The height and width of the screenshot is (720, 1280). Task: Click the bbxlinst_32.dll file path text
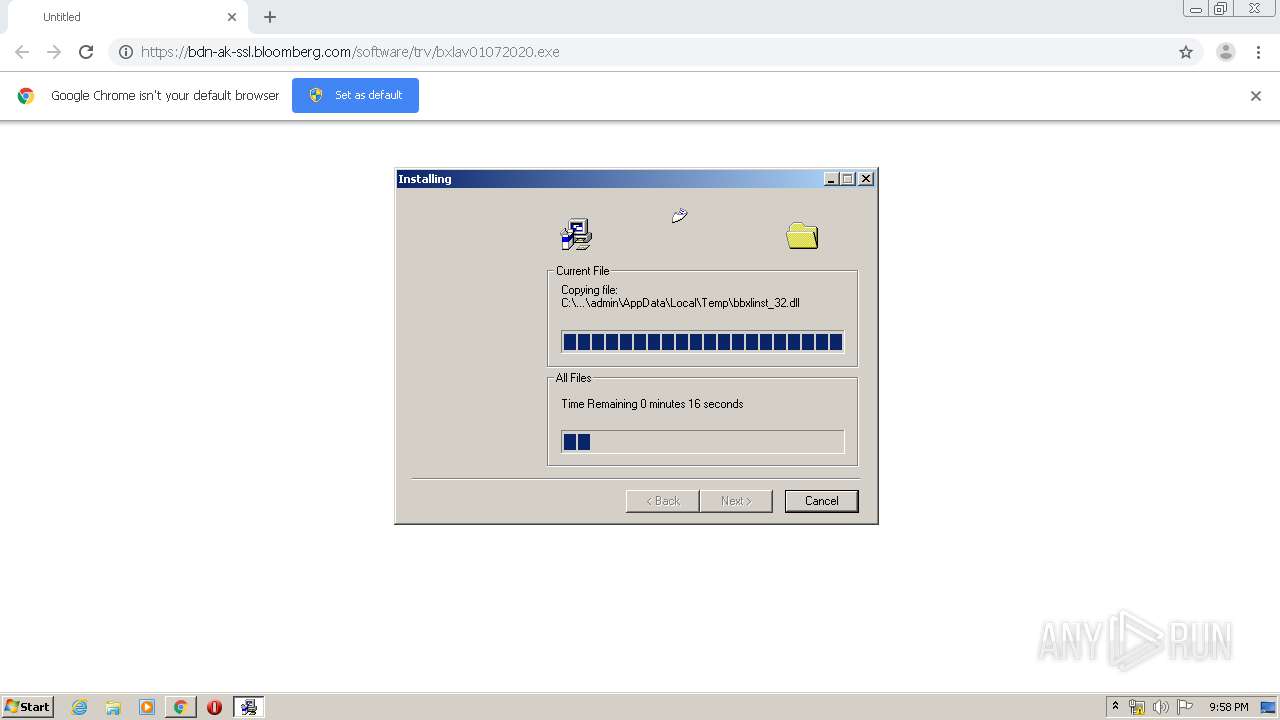(680, 303)
